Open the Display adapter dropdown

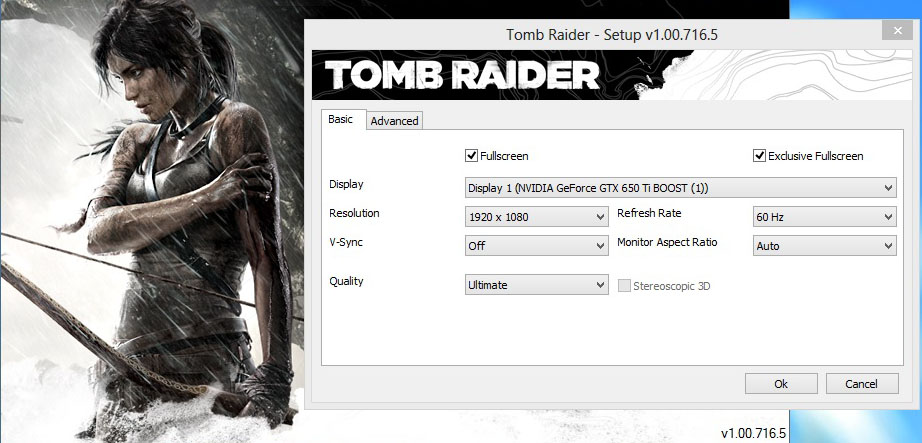680,188
